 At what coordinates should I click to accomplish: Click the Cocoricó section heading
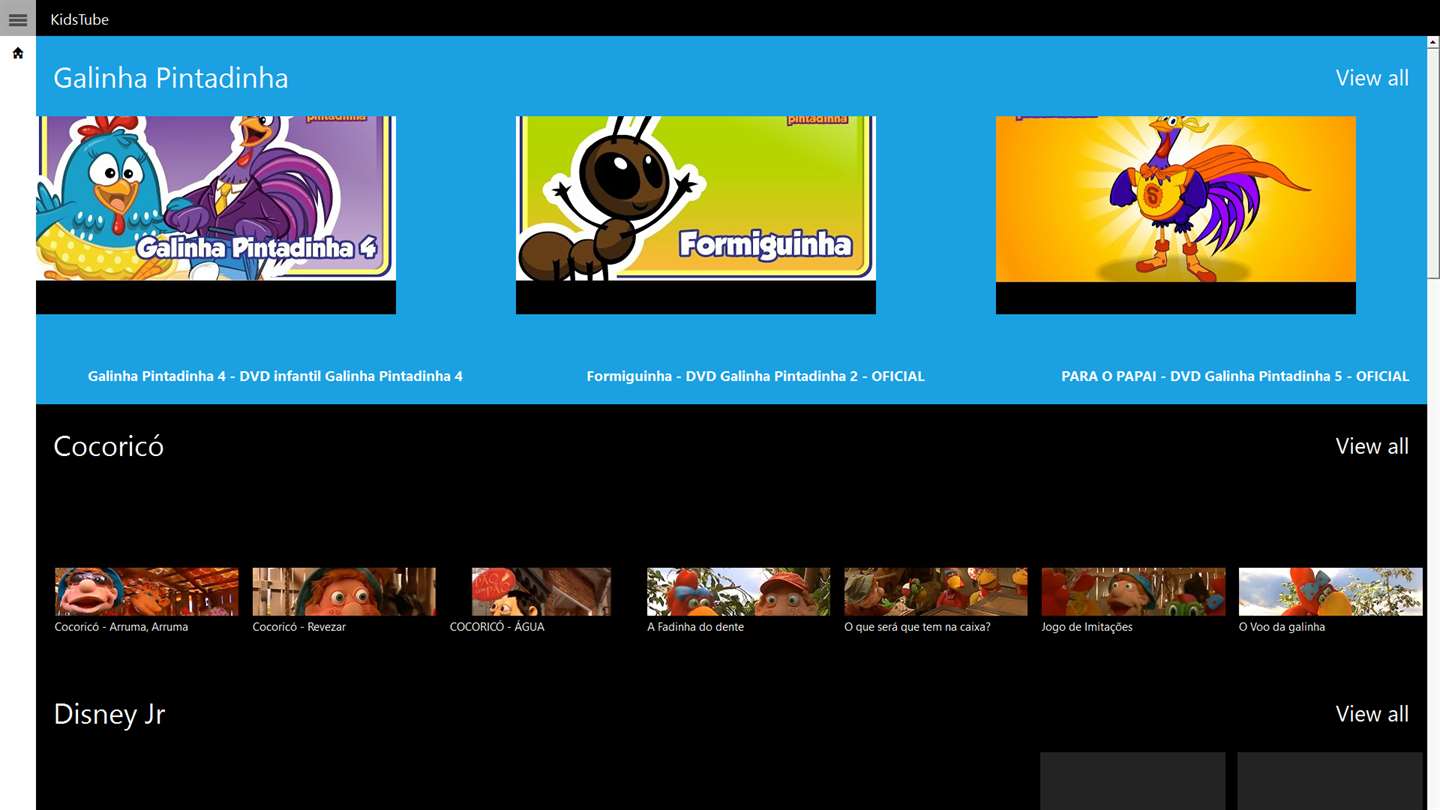[108, 446]
